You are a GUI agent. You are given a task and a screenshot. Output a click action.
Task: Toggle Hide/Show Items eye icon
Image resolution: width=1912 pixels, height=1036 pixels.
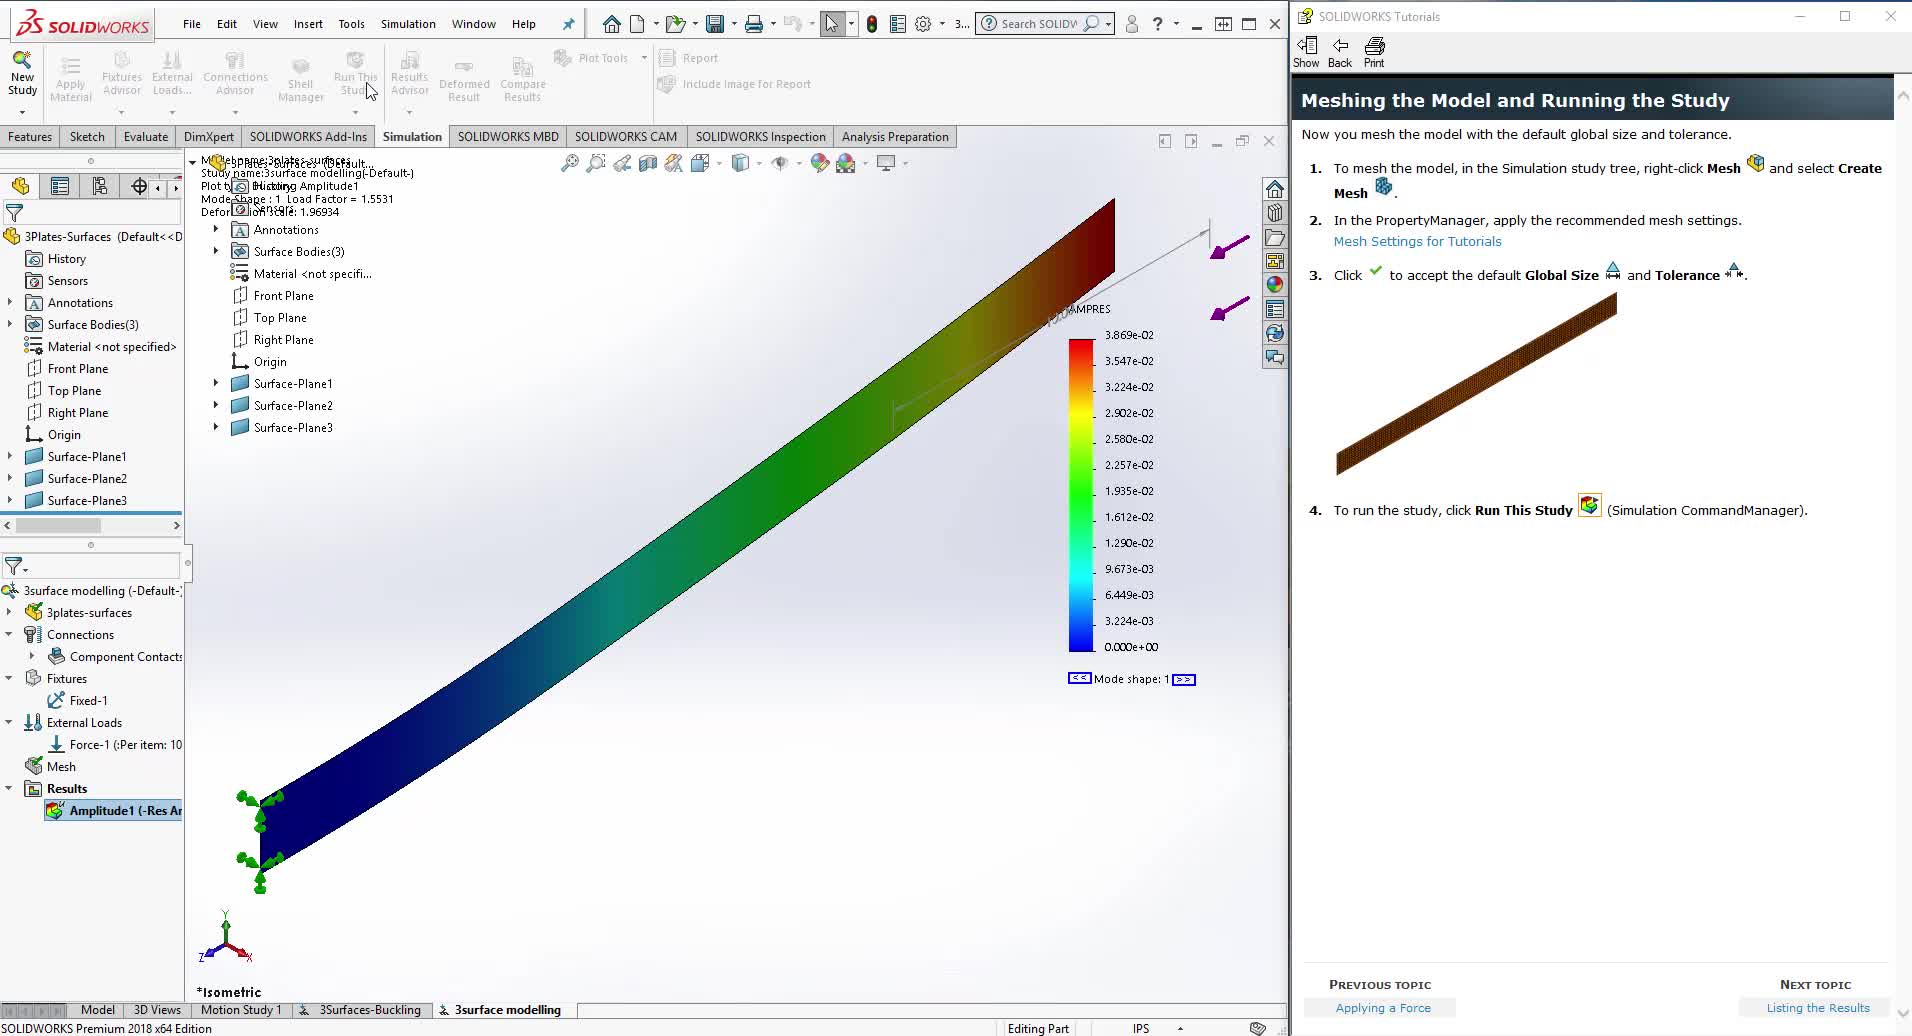781,163
